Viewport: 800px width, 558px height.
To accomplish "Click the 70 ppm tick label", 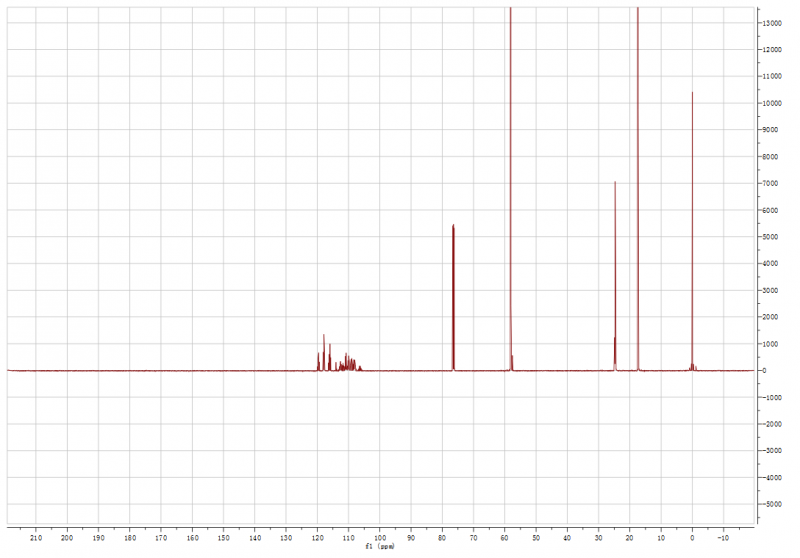I will [473, 538].
